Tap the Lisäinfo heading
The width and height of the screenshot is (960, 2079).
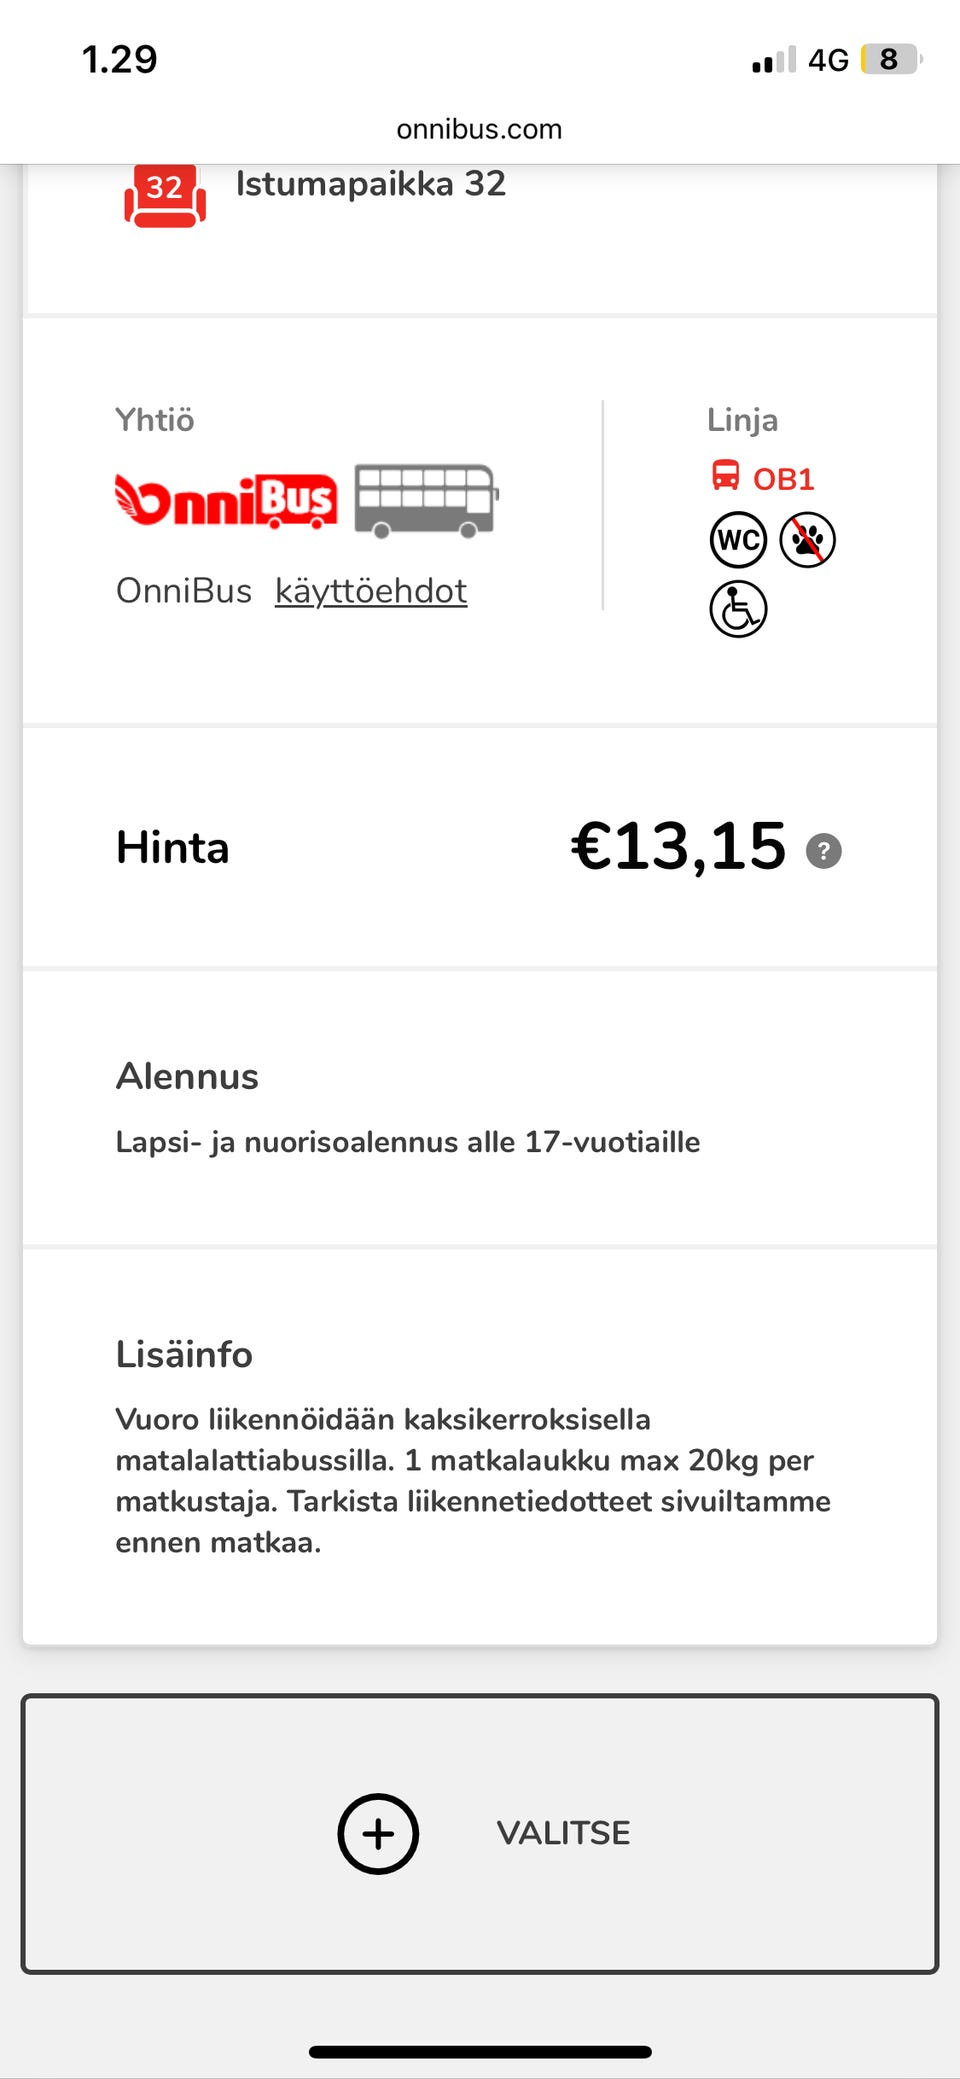(x=184, y=1354)
